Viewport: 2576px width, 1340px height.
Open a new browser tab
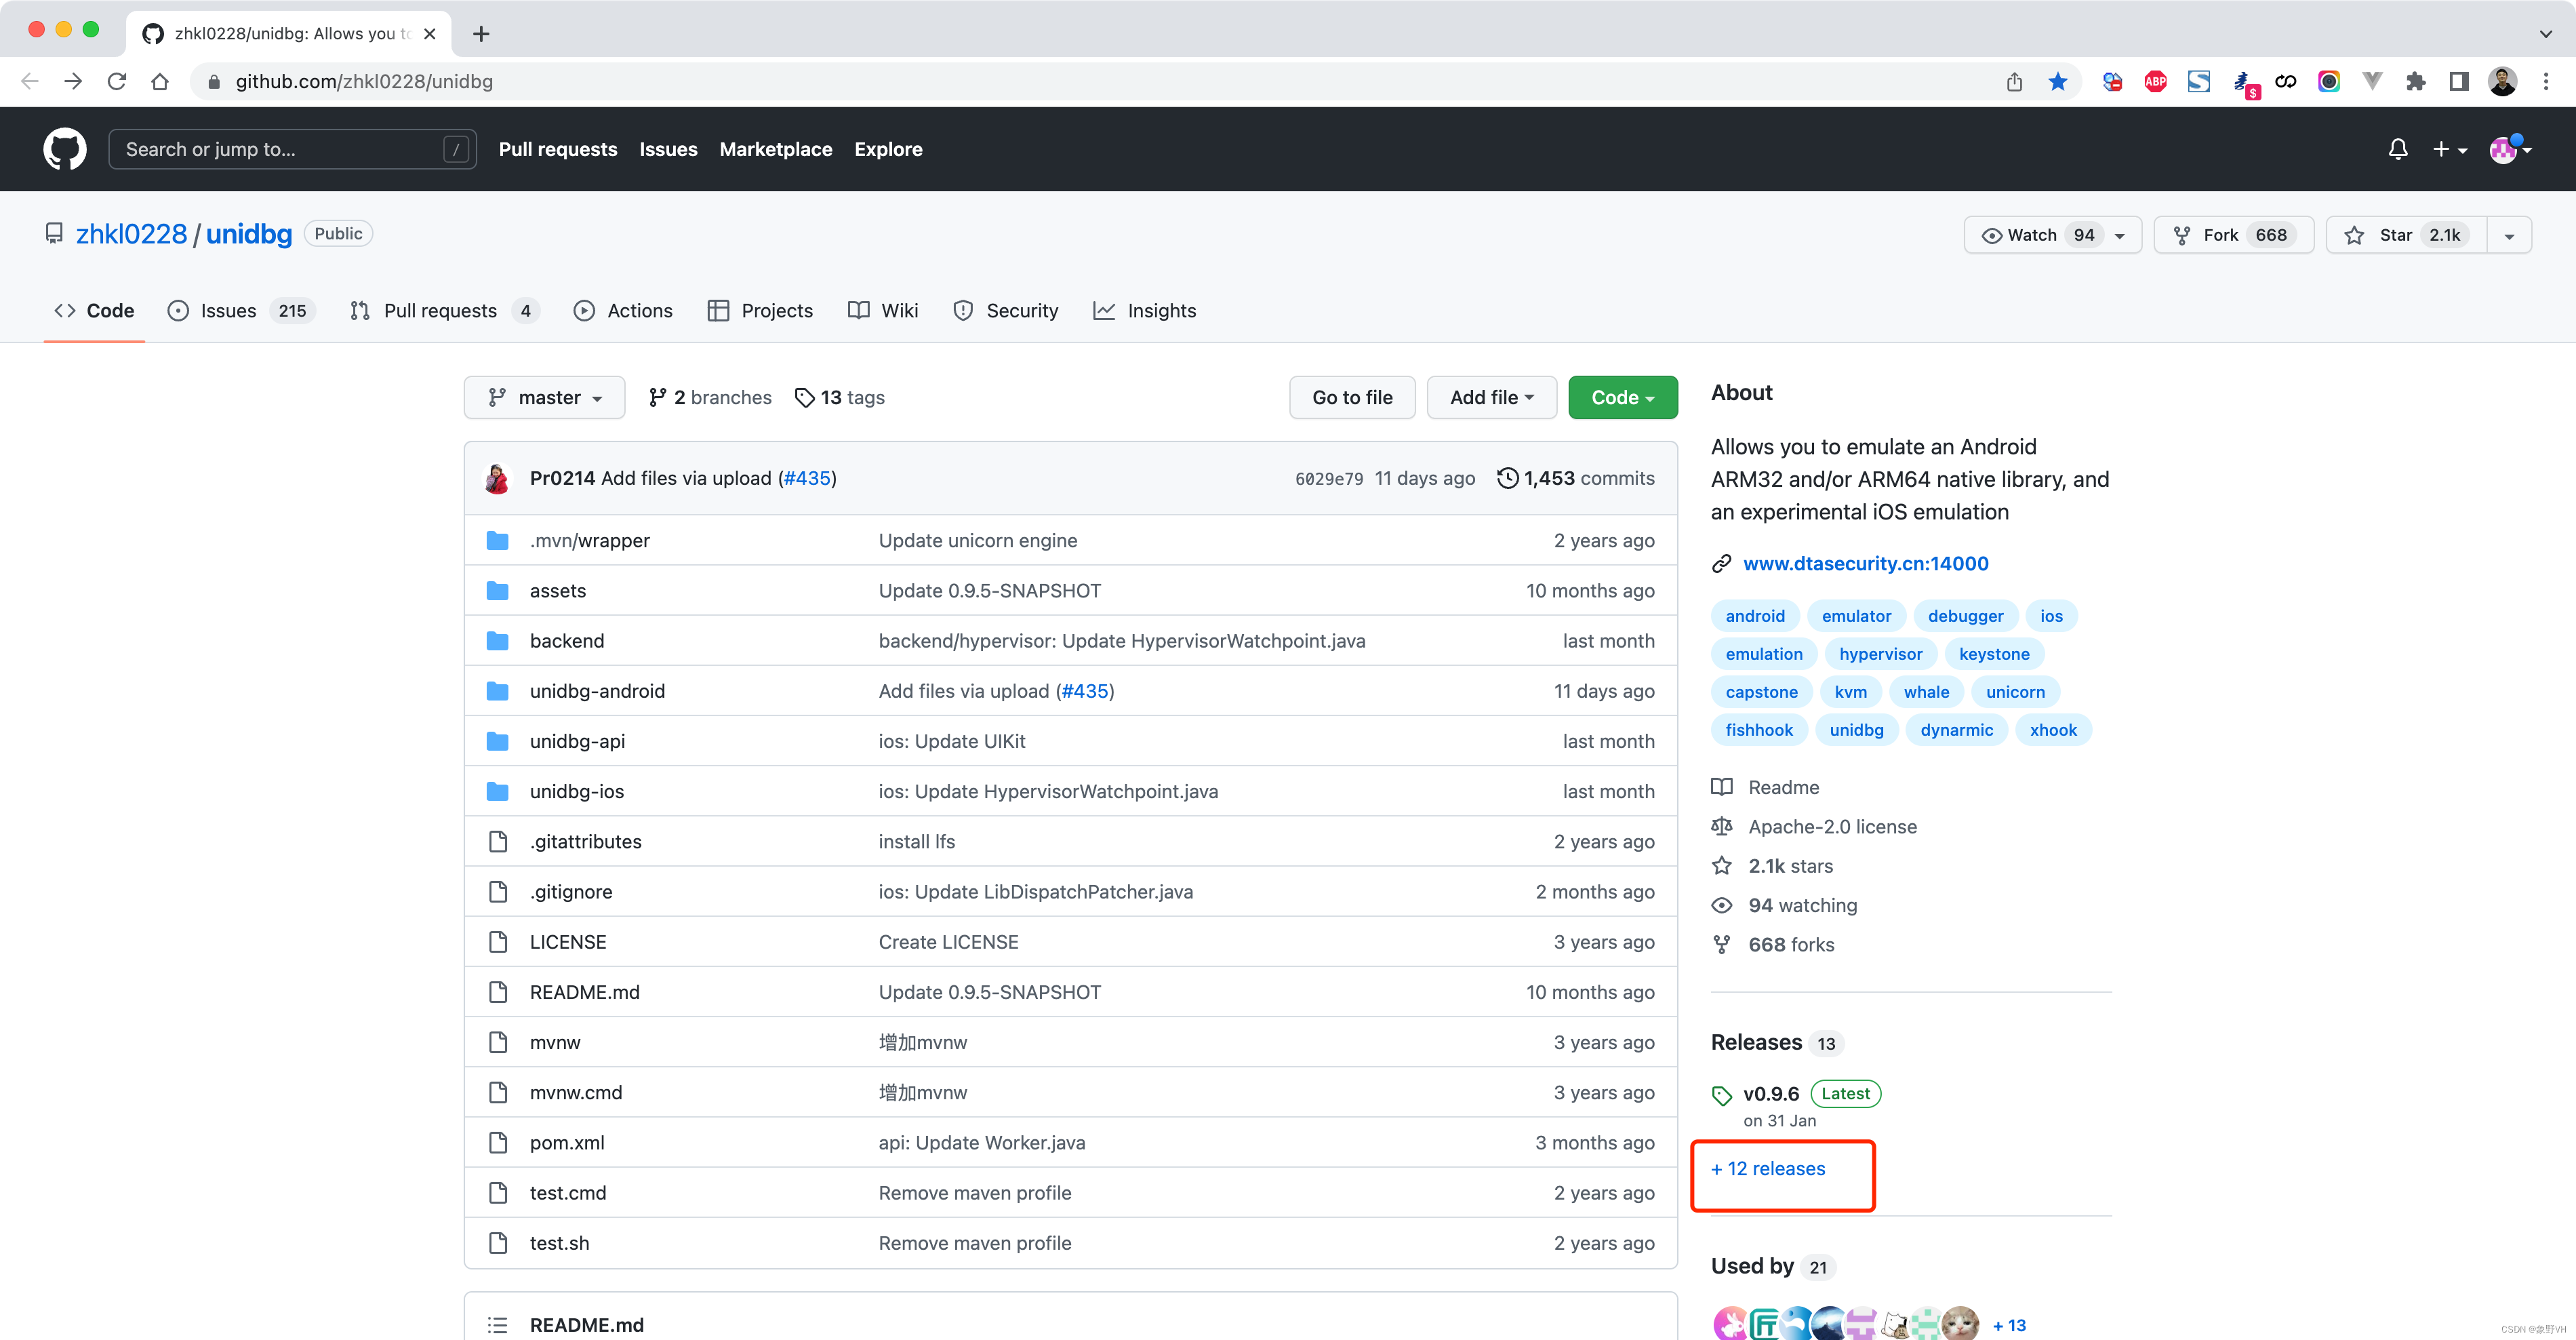point(481,33)
